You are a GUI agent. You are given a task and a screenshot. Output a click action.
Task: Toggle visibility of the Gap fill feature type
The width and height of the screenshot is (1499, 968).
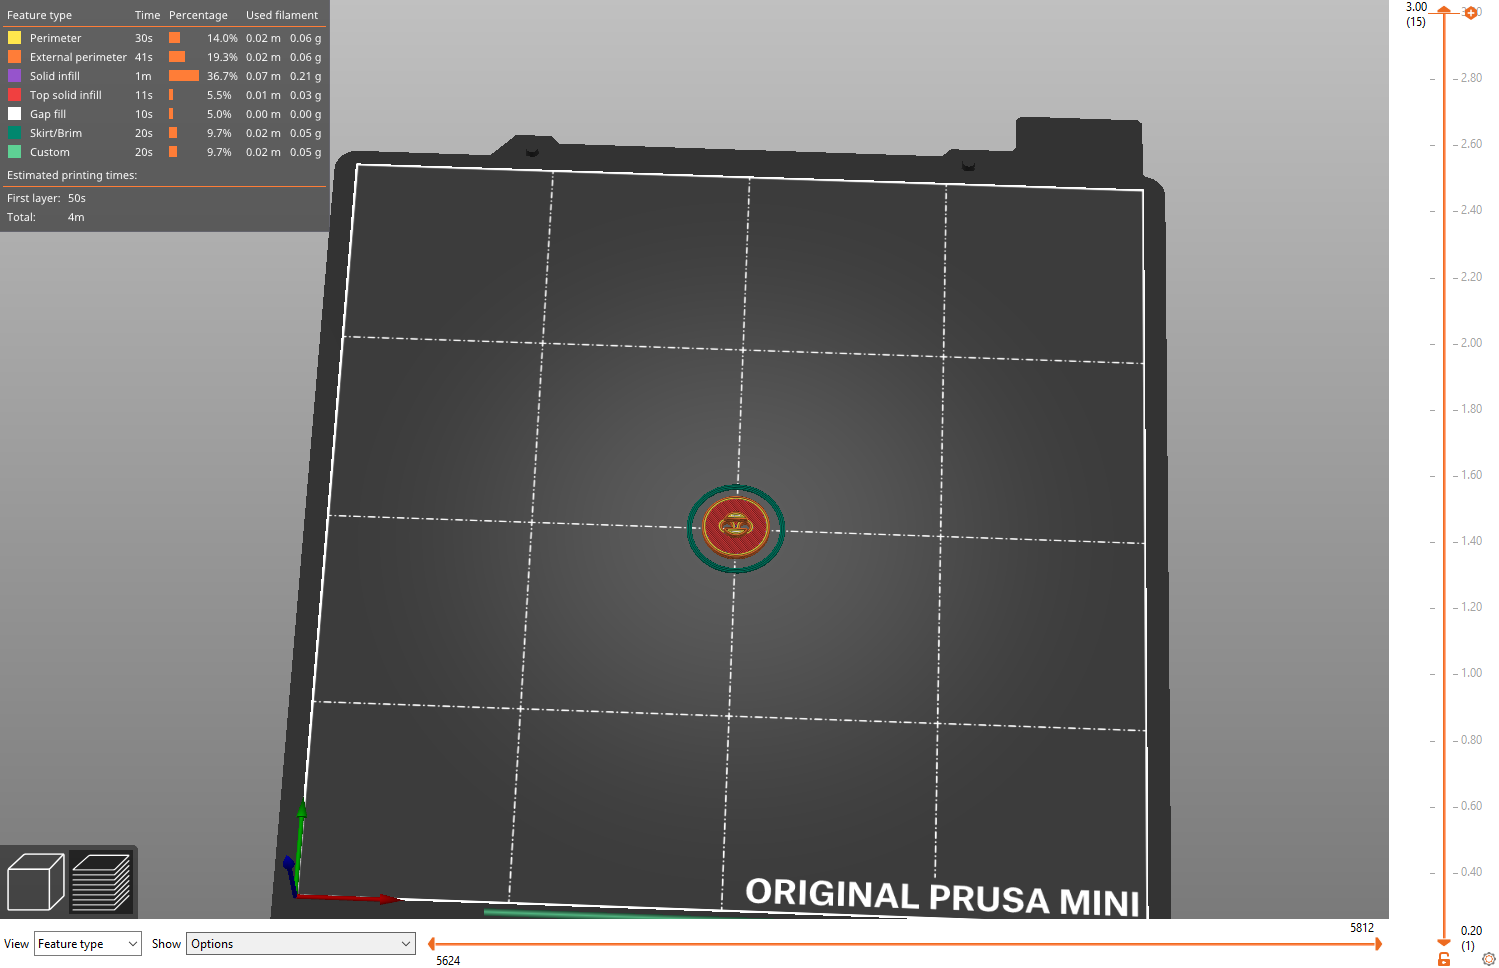pyautogui.click(x=14, y=113)
